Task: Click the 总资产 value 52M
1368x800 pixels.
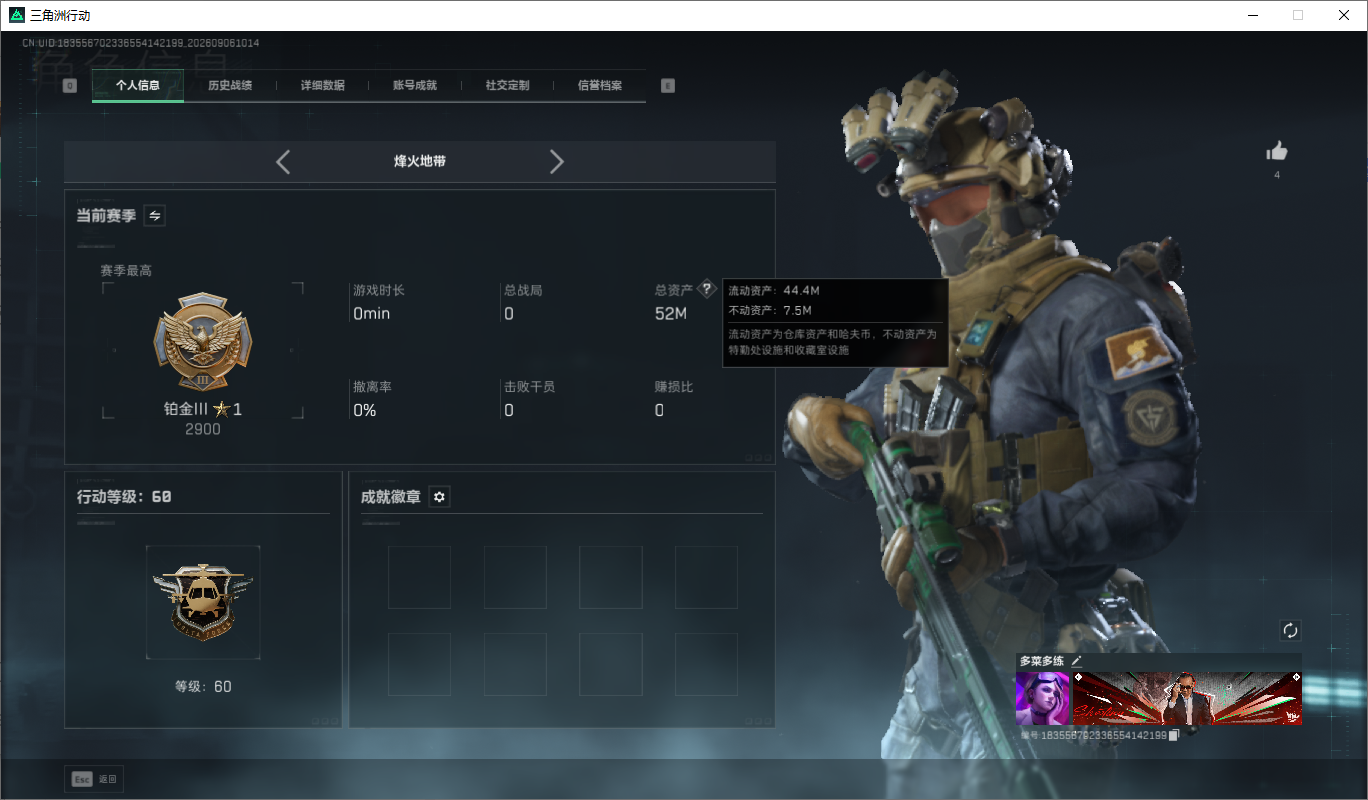Action: tap(671, 314)
